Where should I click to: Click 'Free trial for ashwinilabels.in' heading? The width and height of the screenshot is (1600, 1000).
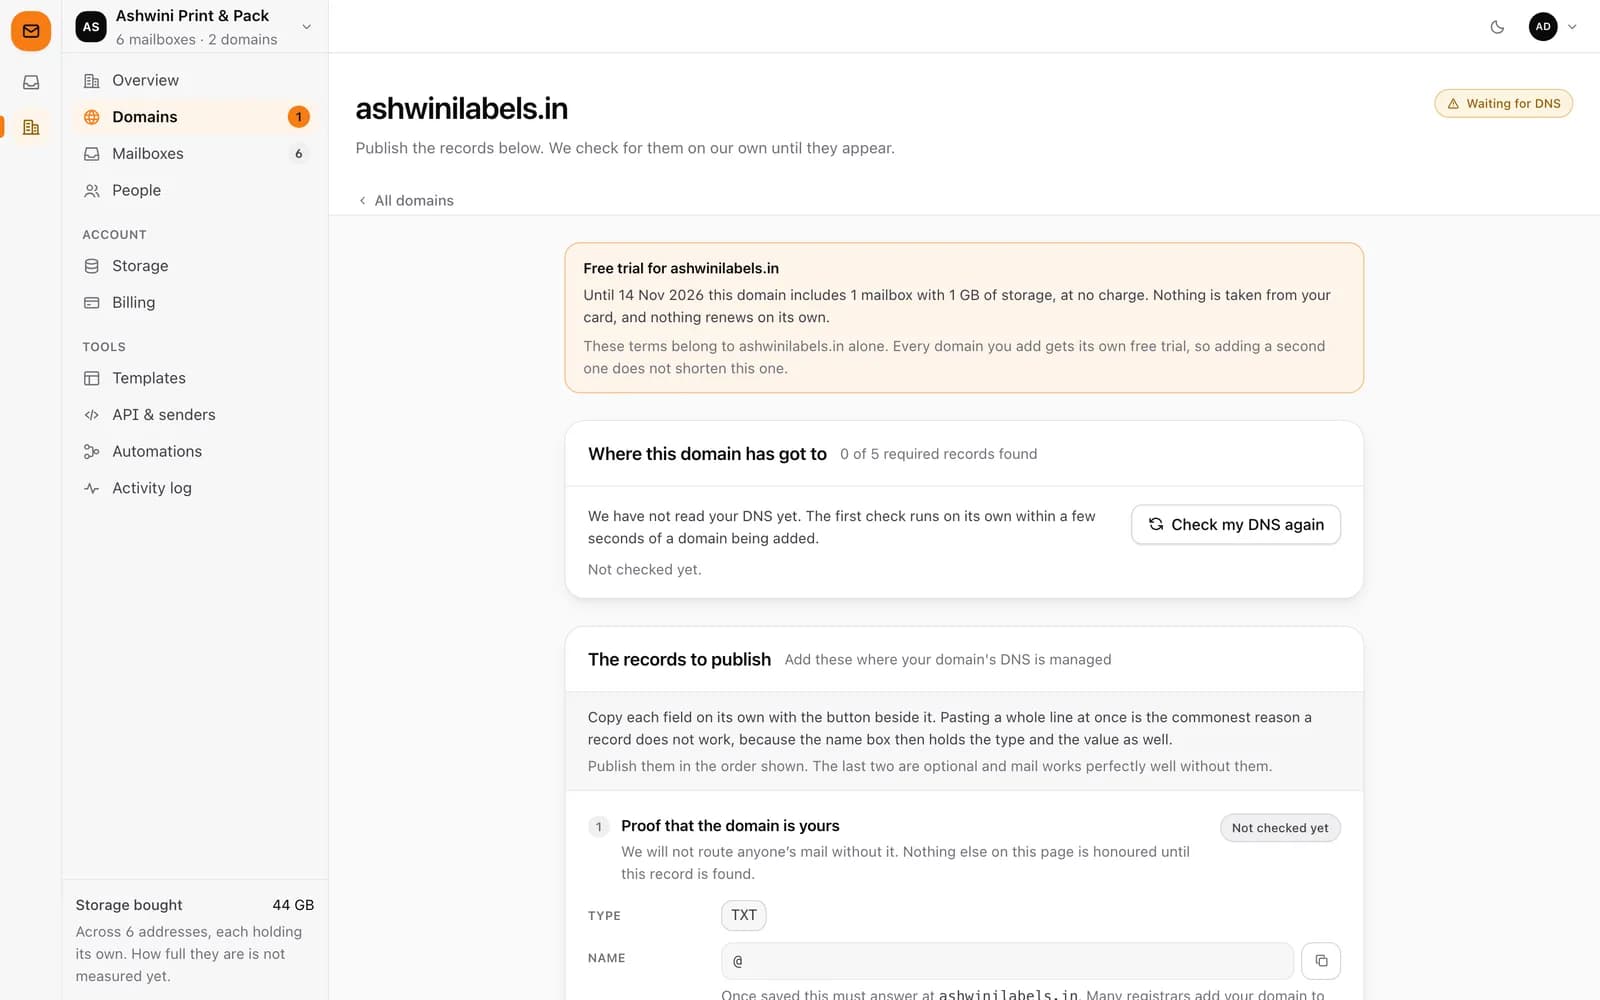[681, 268]
